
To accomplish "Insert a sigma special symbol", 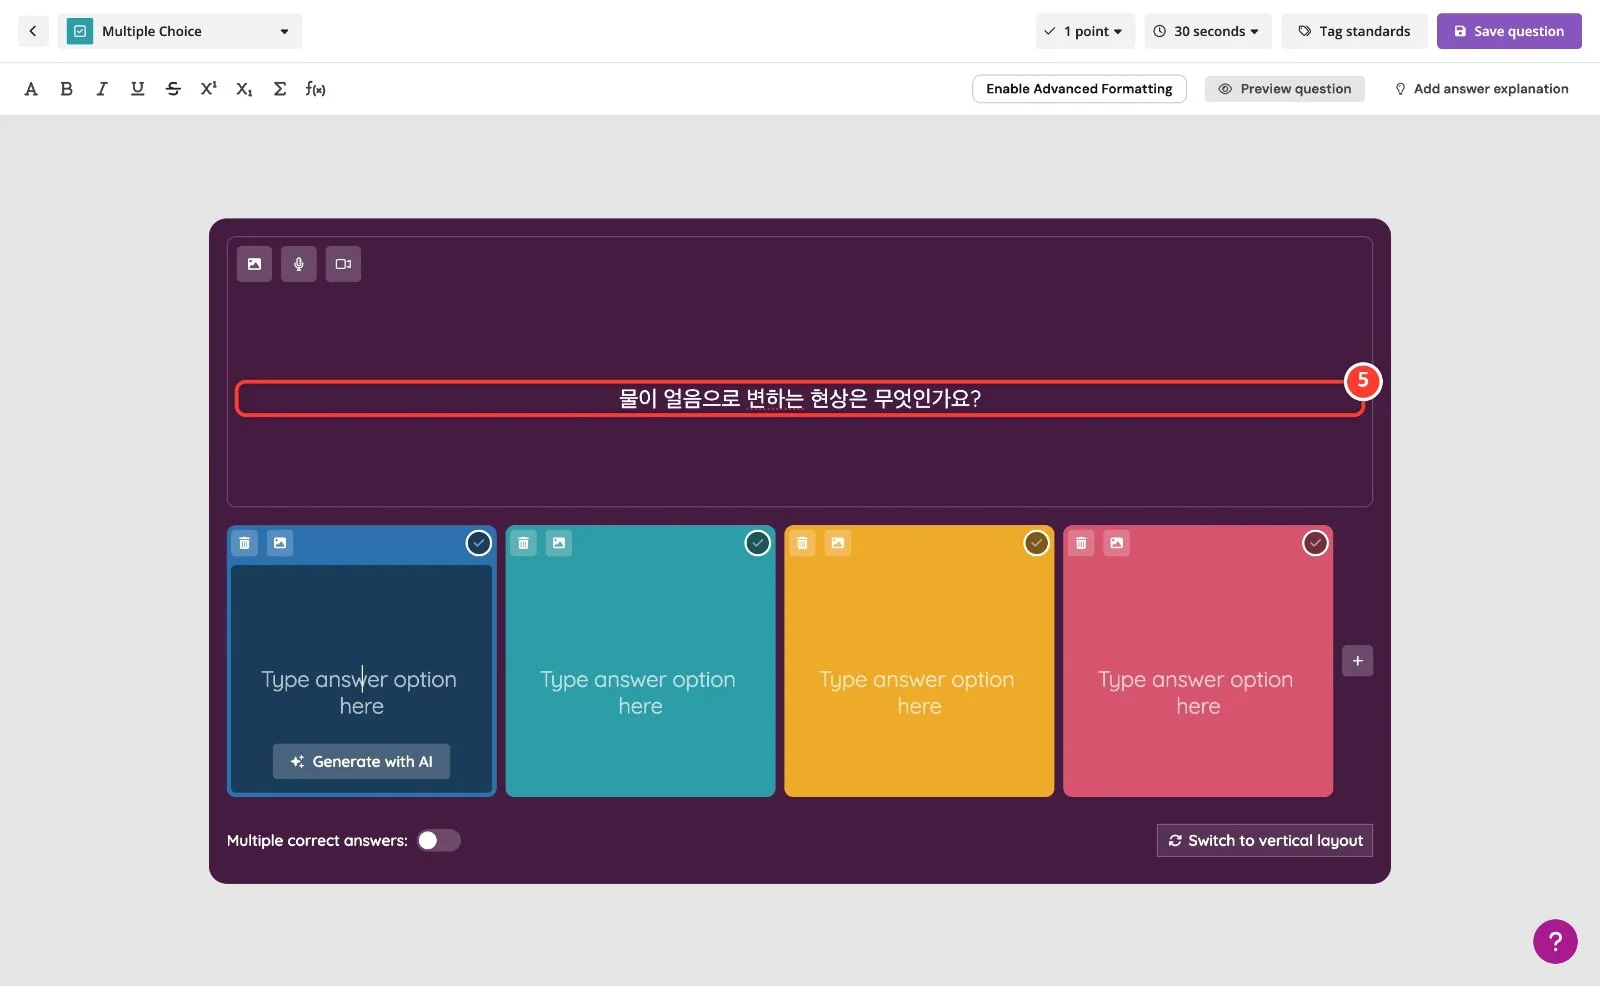I will (280, 89).
